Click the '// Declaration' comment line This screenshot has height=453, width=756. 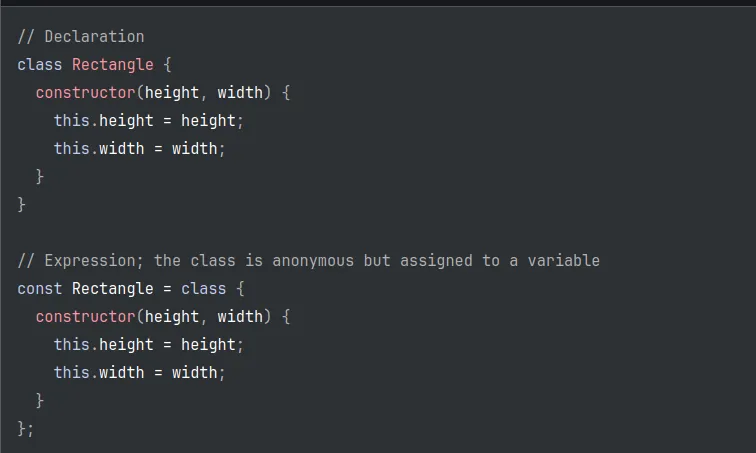tap(81, 37)
